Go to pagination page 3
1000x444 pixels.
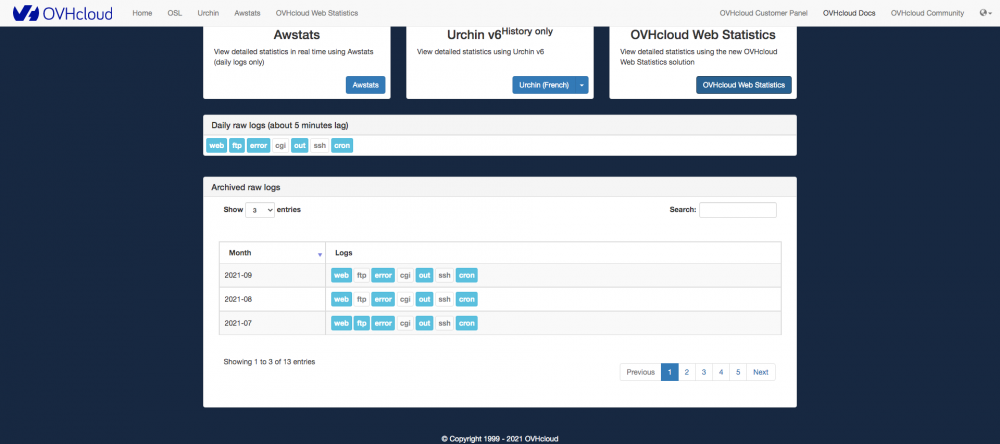click(703, 372)
